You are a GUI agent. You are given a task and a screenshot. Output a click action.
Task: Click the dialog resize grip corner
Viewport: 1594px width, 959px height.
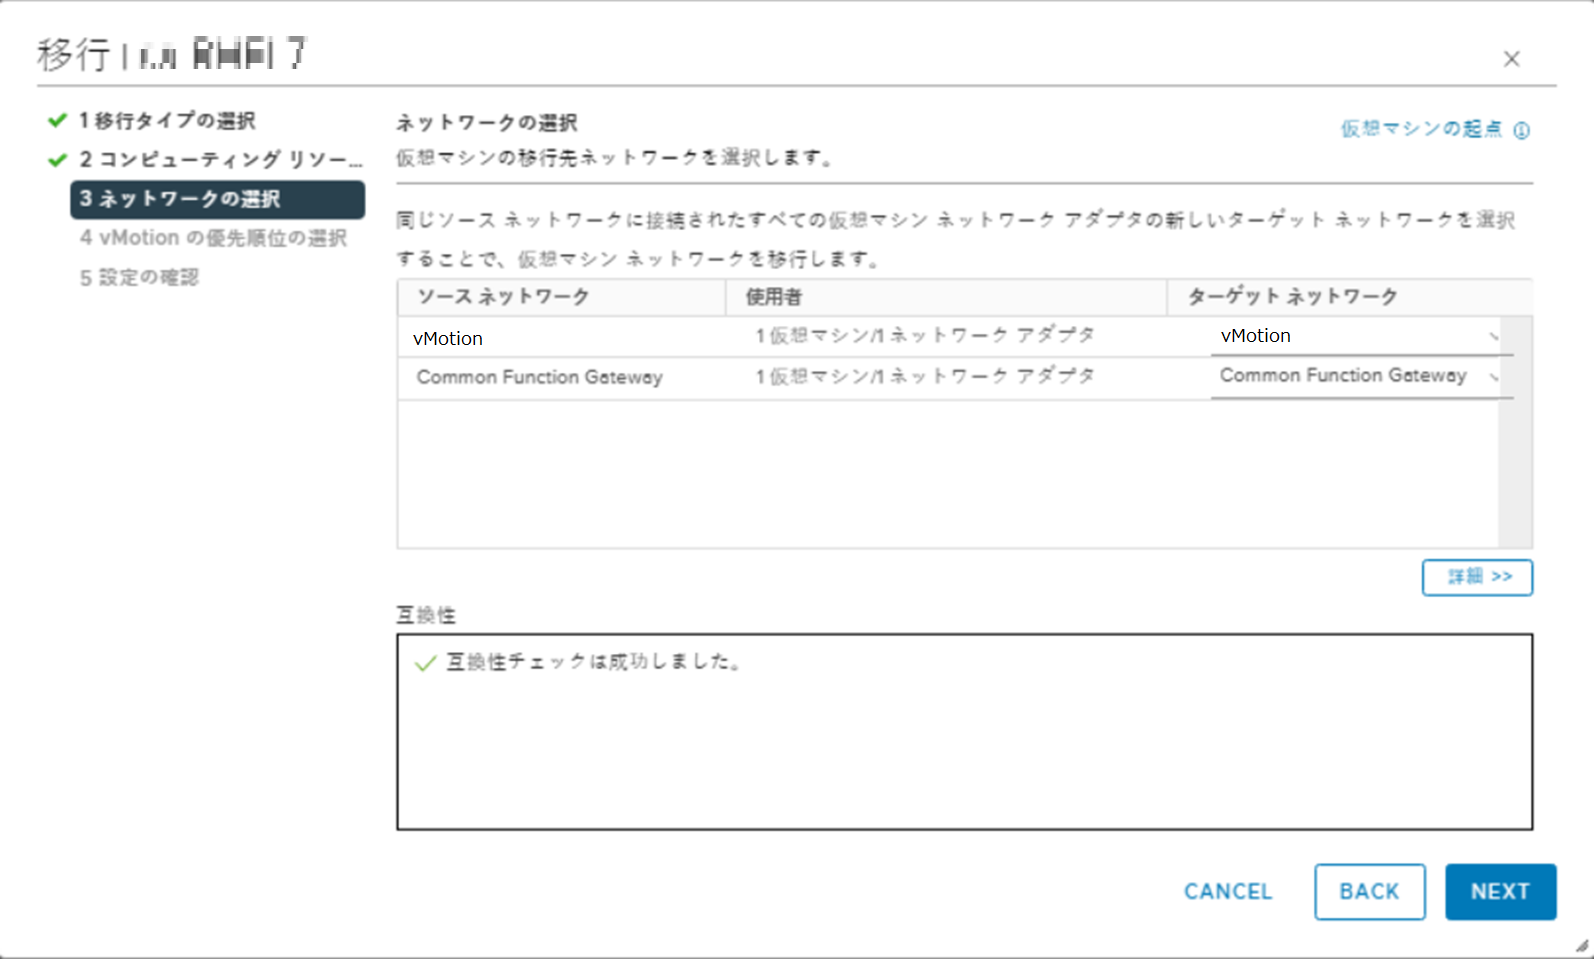pos(1581,945)
